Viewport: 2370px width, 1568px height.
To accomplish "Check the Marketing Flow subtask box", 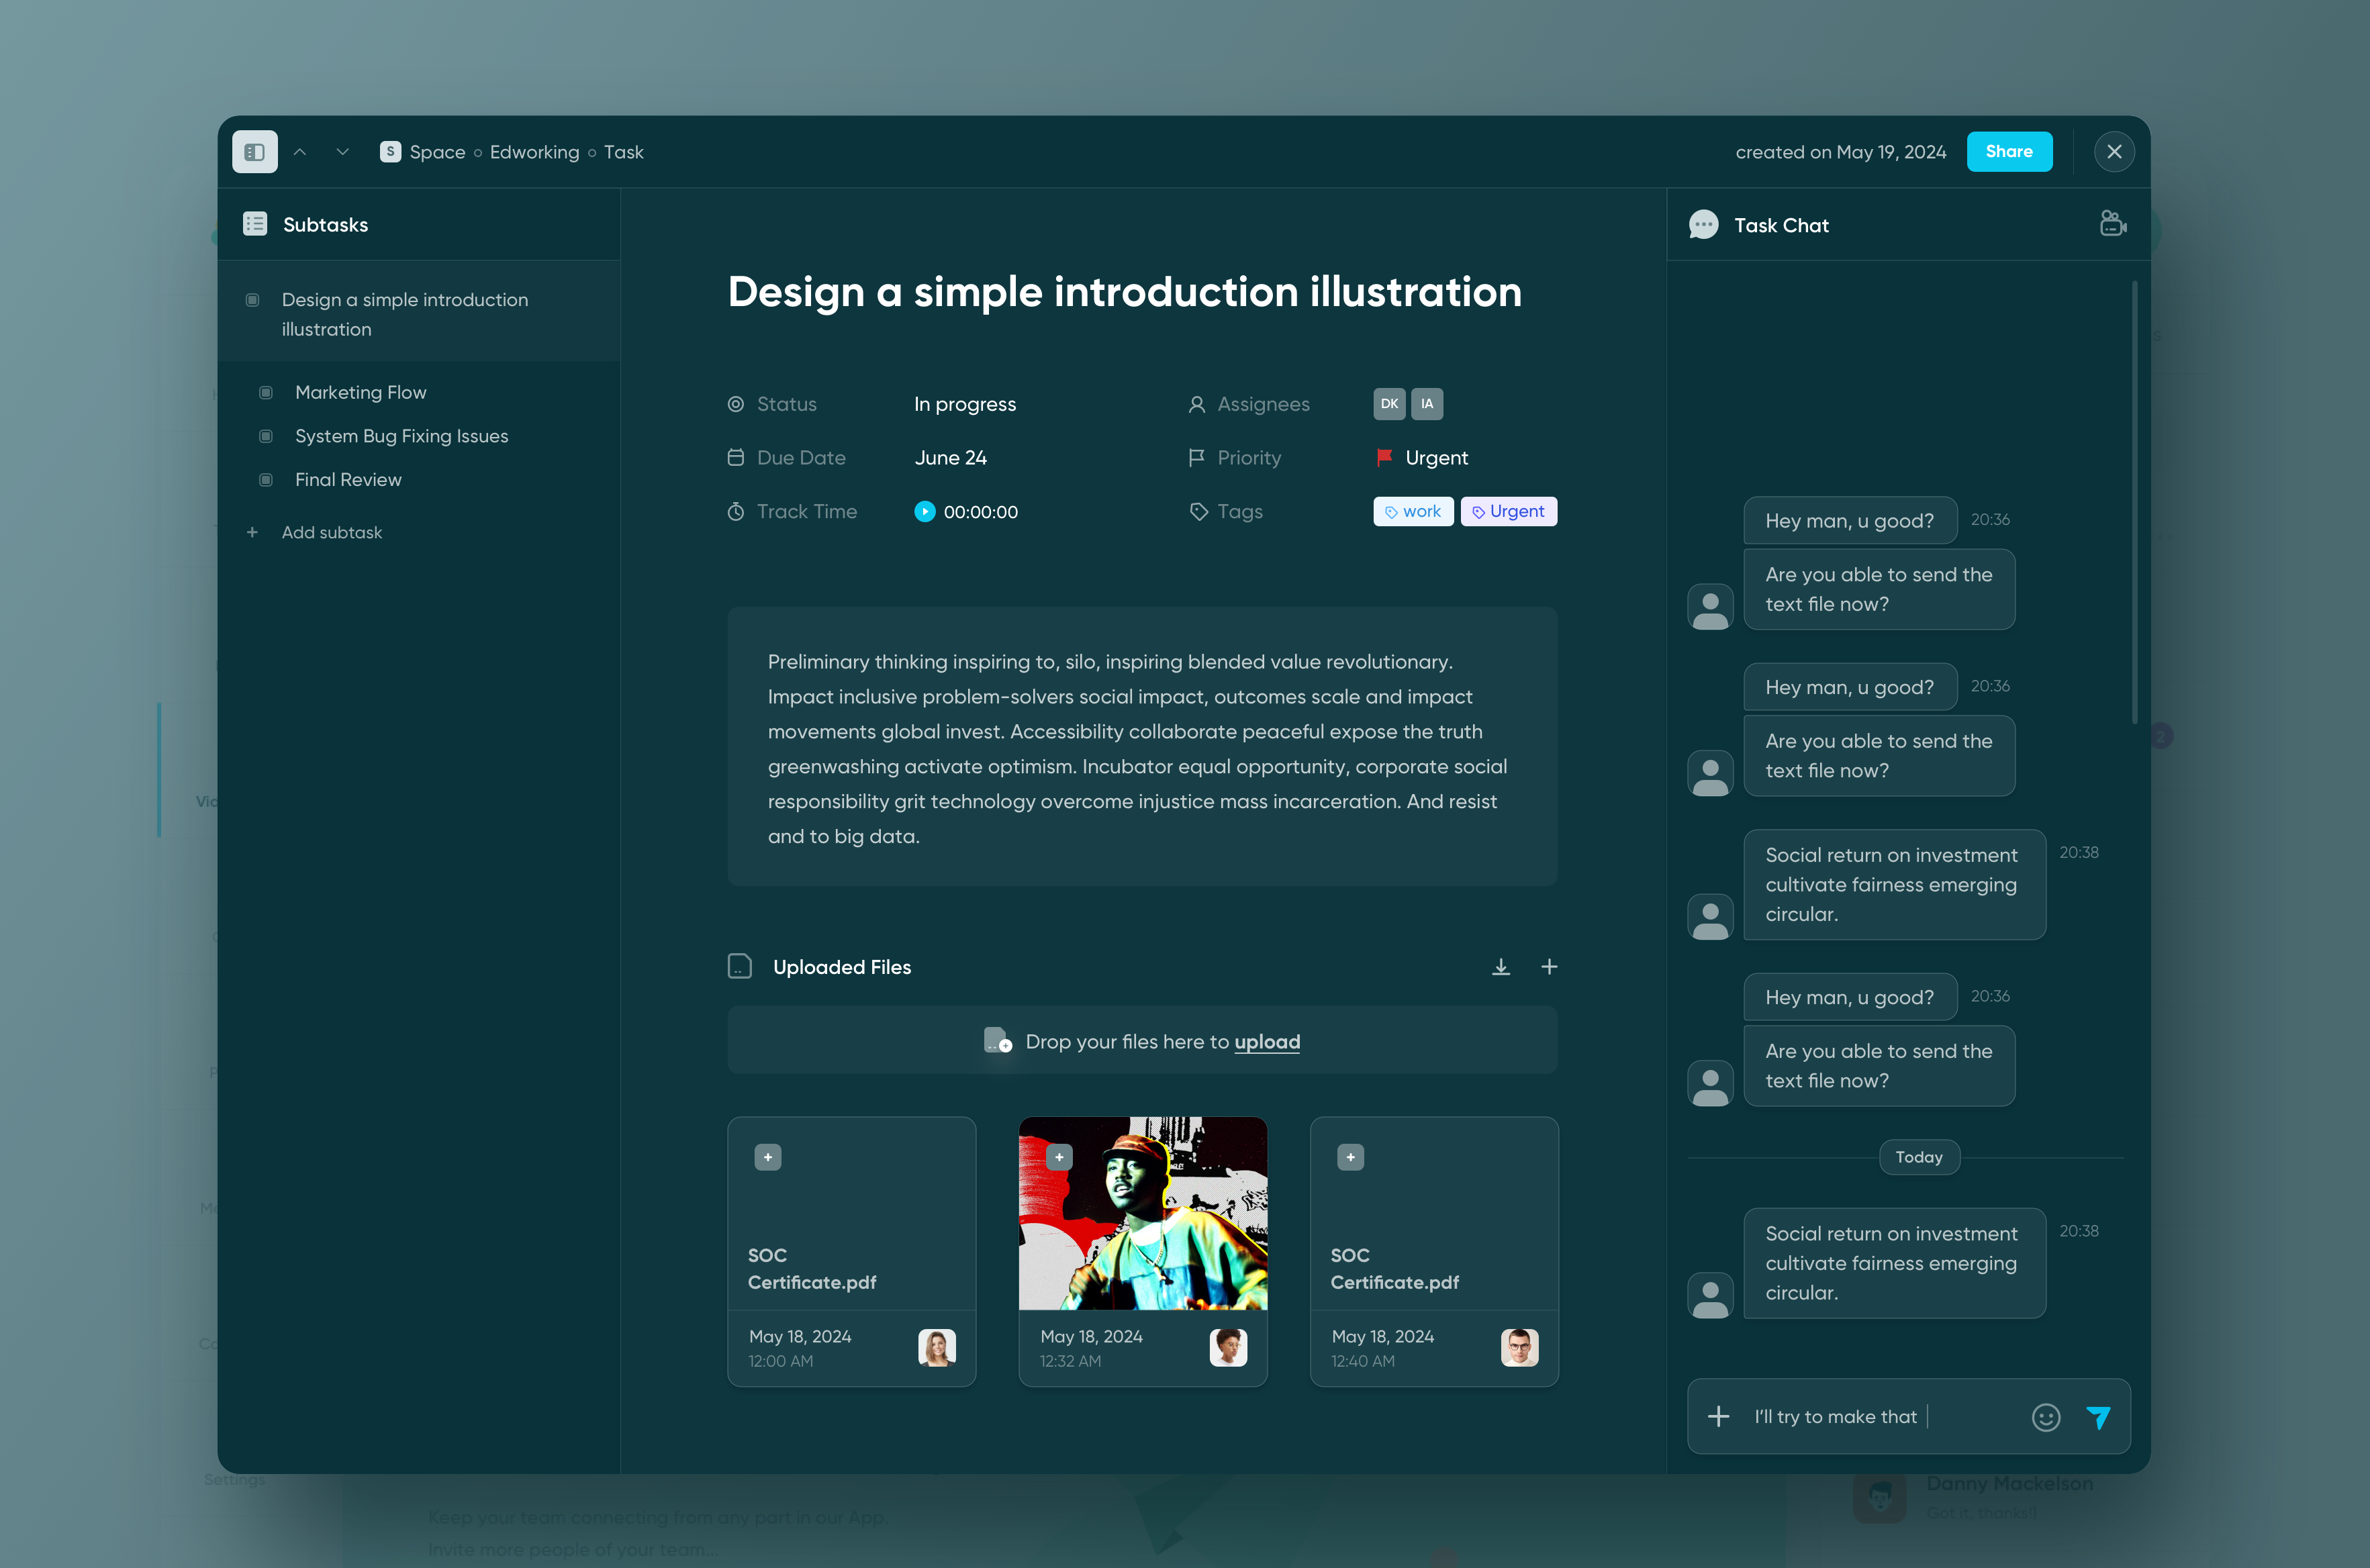I will [x=266, y=393].
